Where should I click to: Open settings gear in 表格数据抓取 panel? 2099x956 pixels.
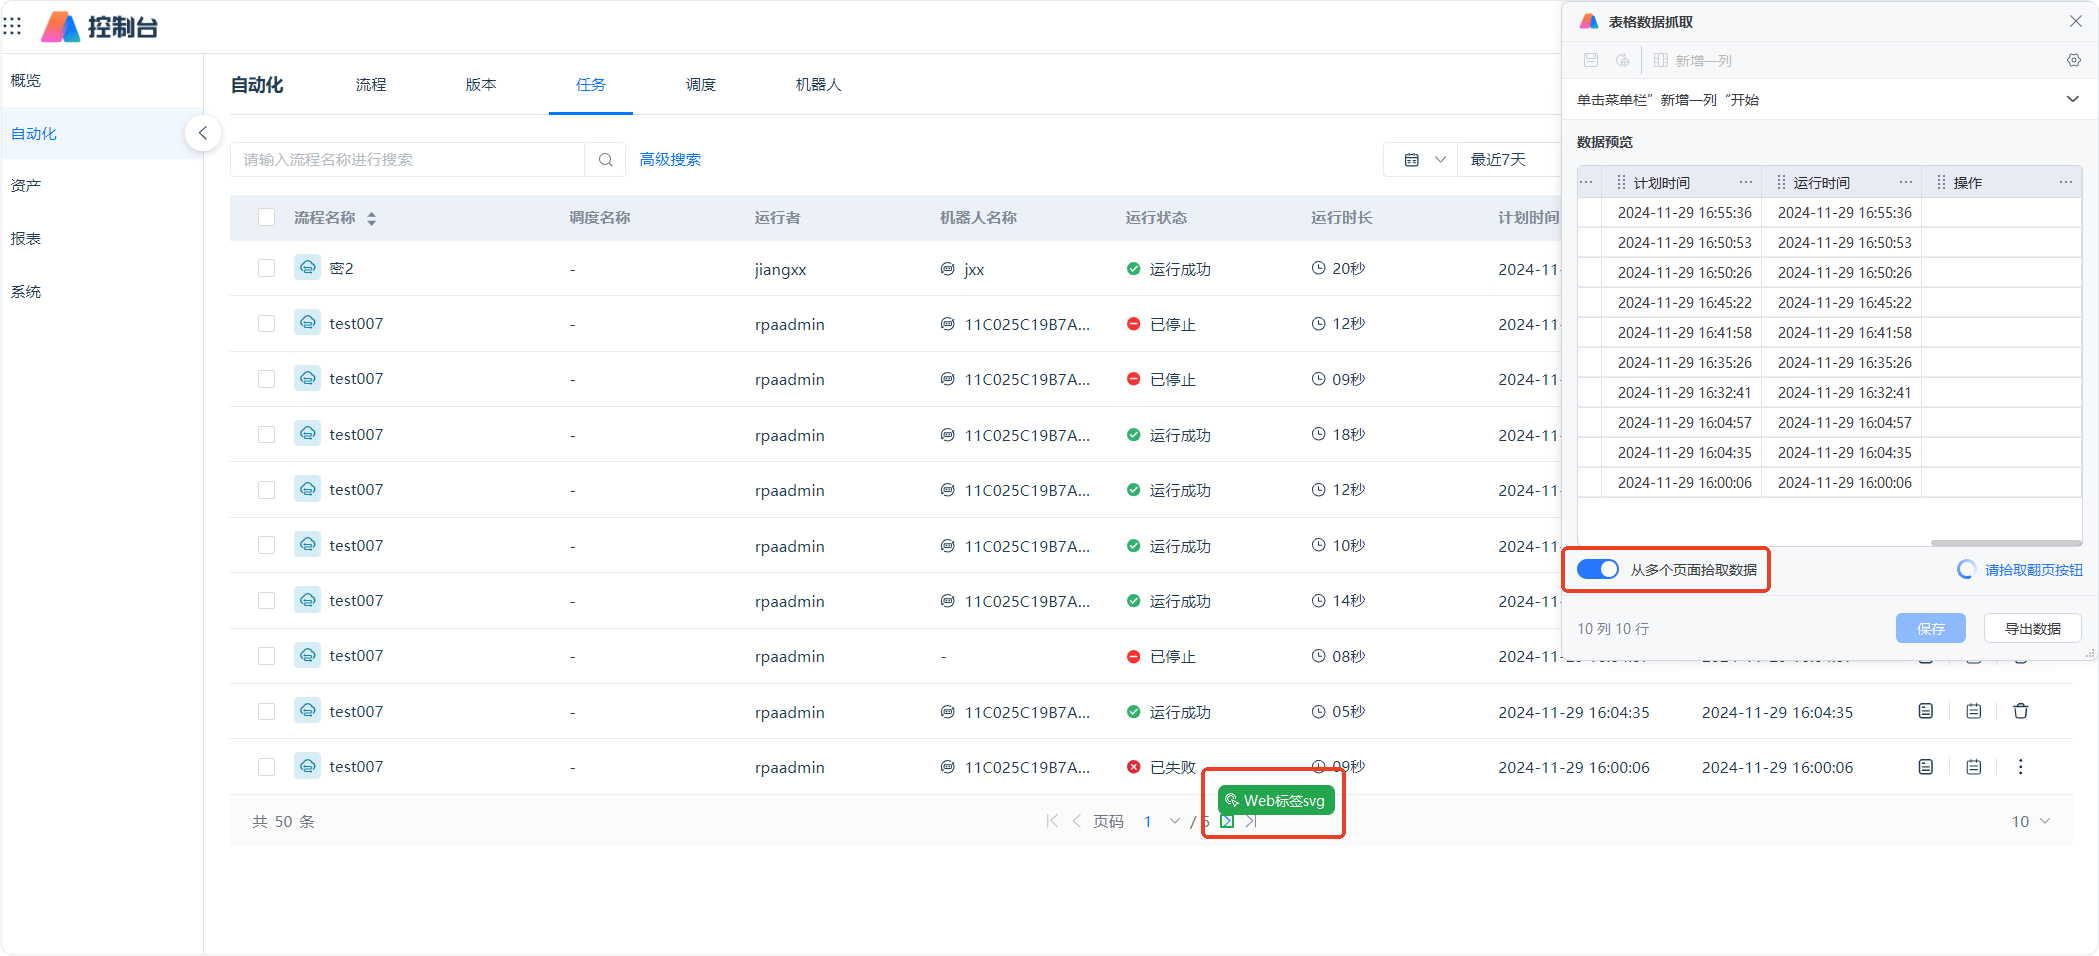(x=2074, y=61)
